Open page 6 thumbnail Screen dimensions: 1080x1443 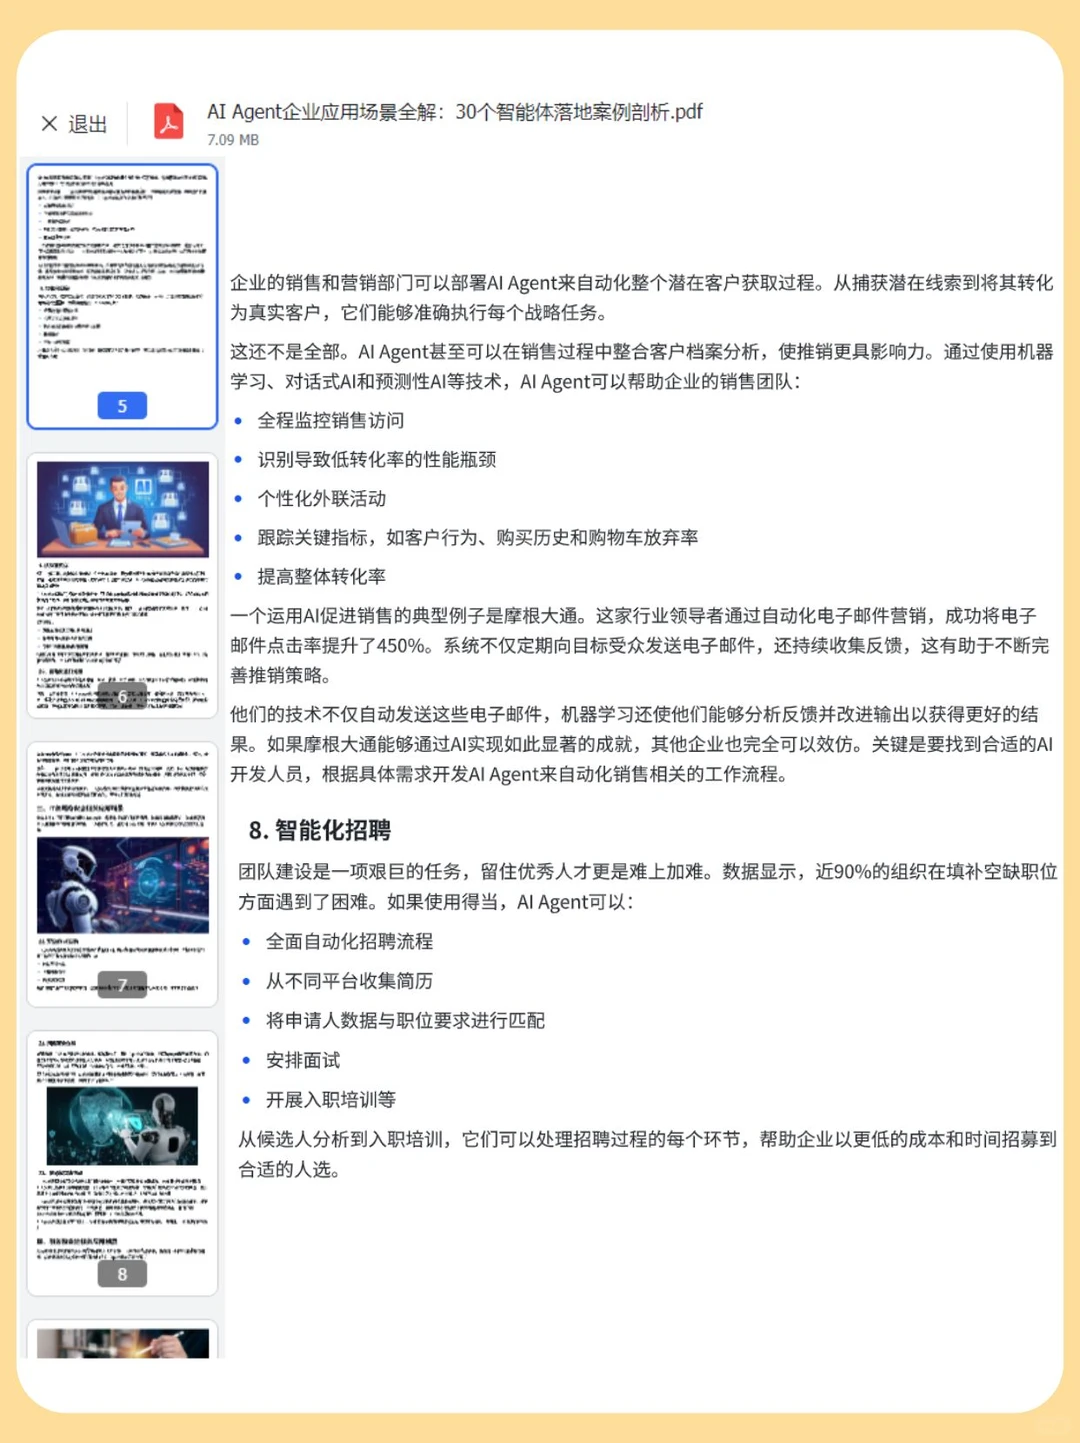[x=122, y=585]
